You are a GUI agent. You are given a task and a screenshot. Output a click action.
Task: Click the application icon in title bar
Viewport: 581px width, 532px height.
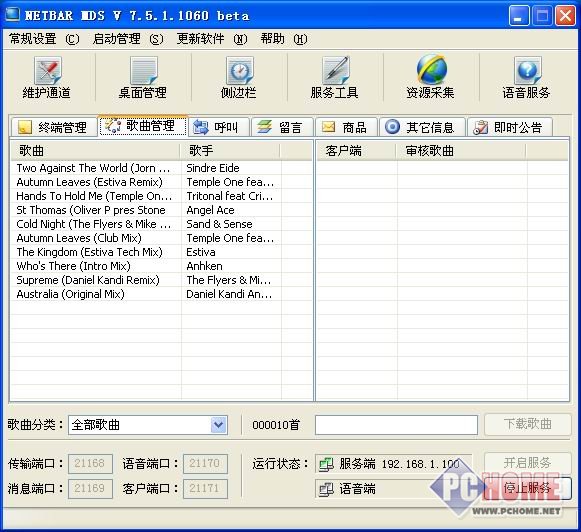point(12,14)
